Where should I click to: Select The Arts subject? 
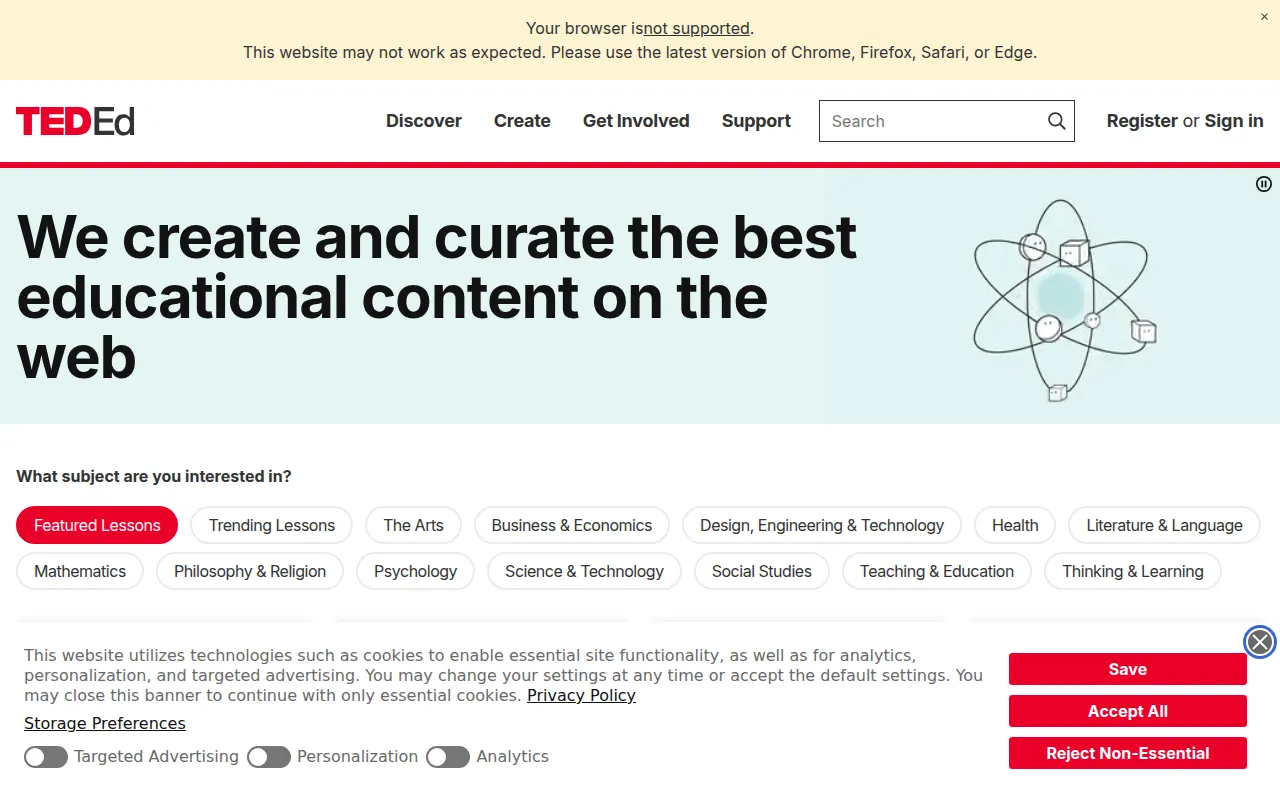[413, 525]
